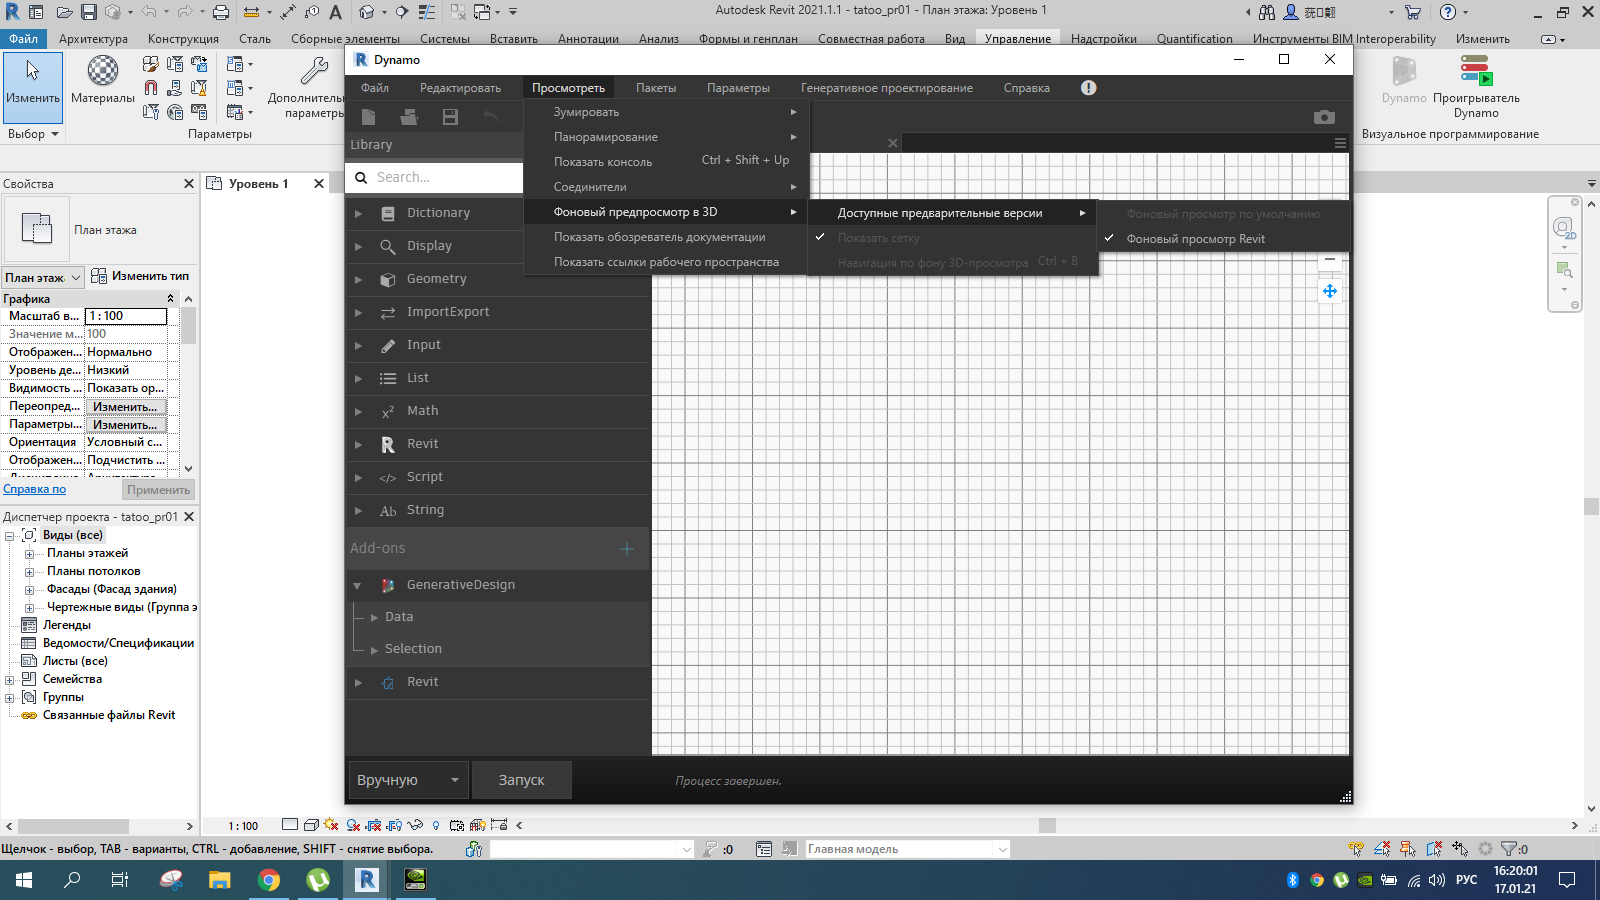
Task: Expand the Math library category
Action: (357, 411)
